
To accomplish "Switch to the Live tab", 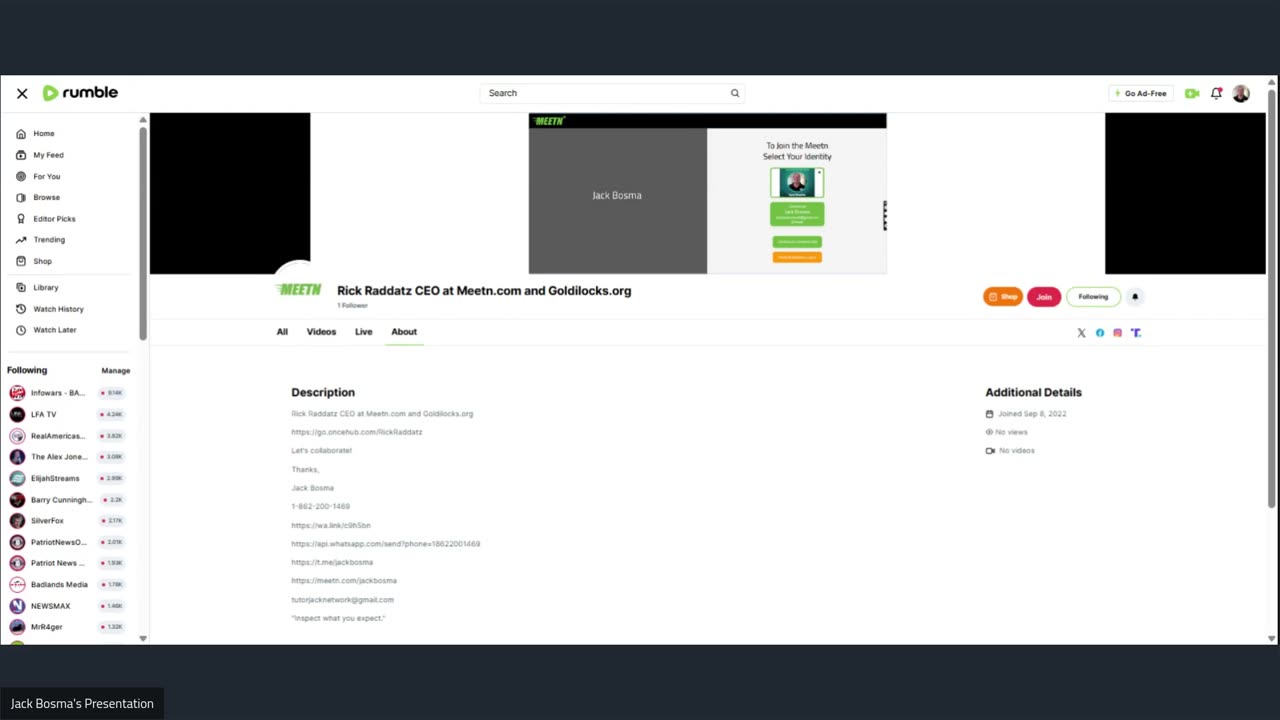I will pos(363,332).
